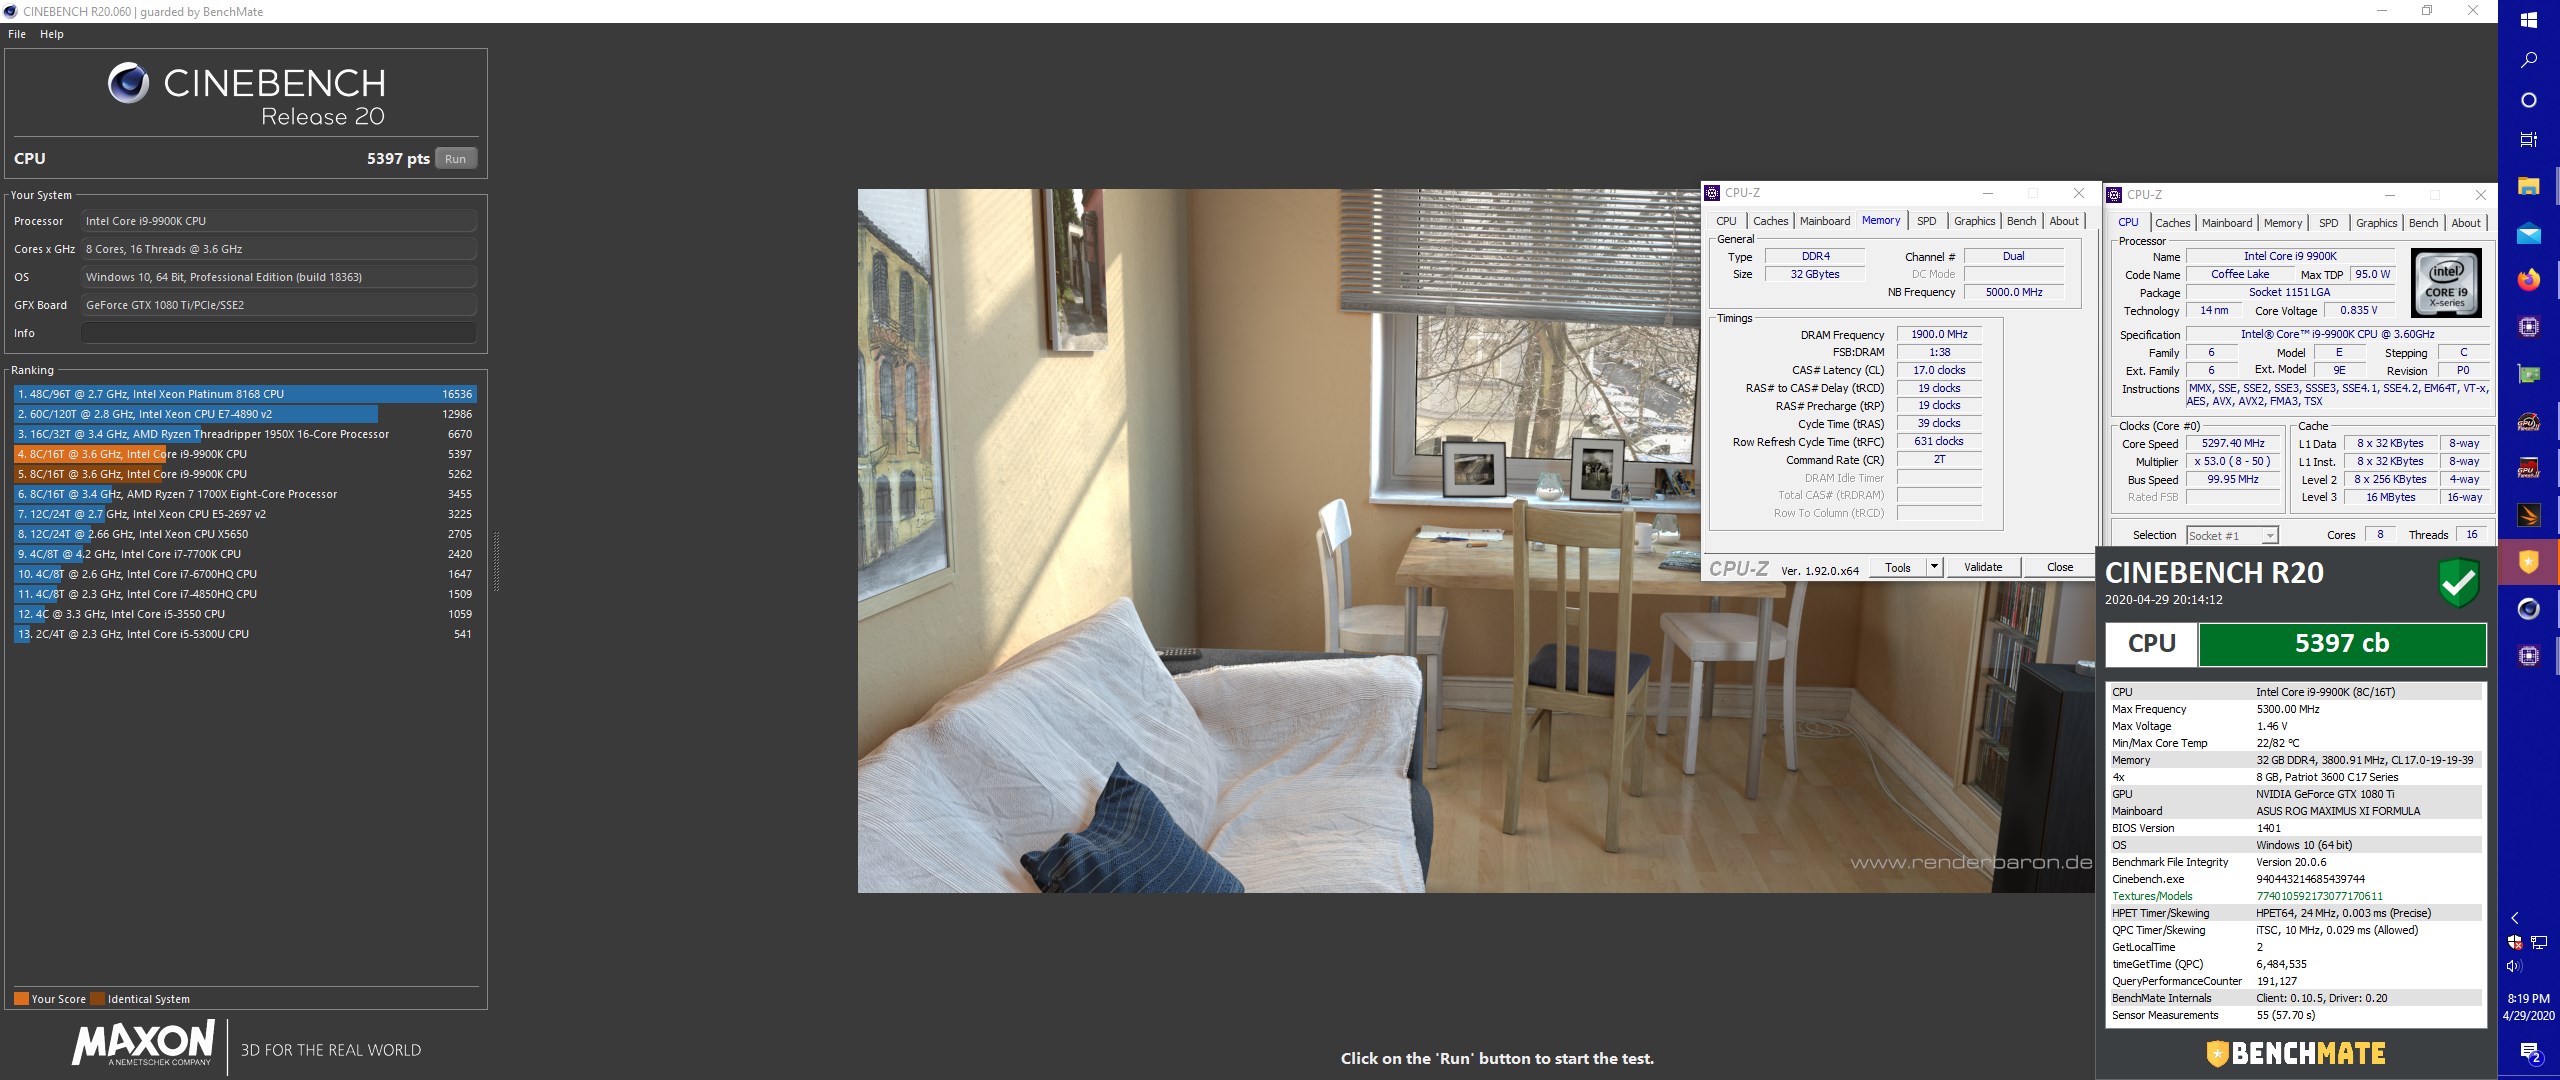Click the green graphics card taskbar icon

click(2528, 374)
